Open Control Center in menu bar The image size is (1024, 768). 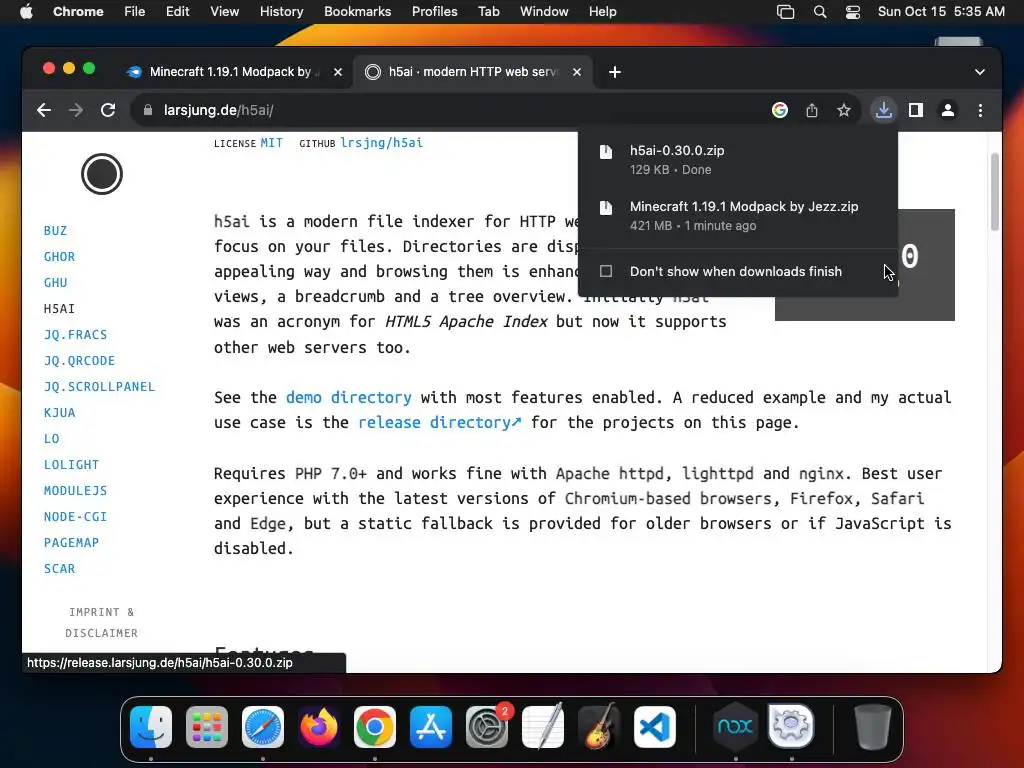[853, 12]
